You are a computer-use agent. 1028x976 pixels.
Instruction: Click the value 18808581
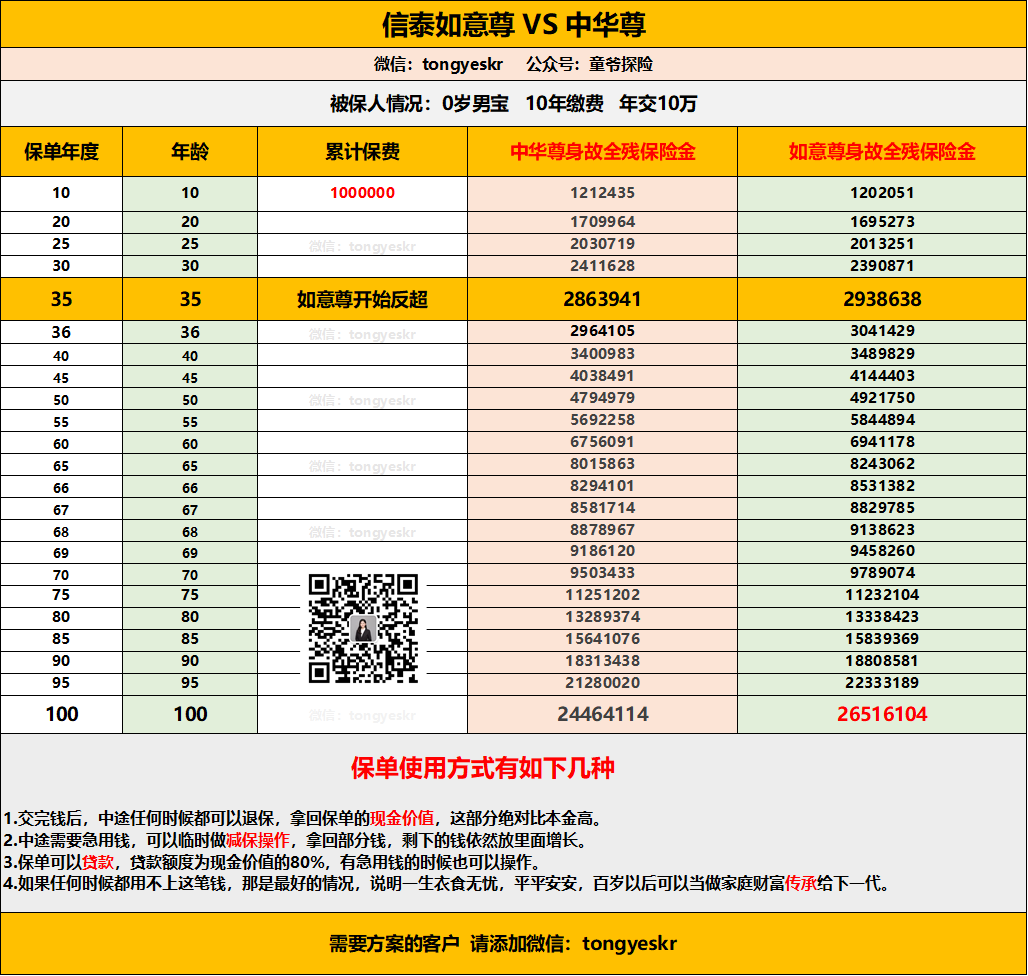(x=882, y=661)
